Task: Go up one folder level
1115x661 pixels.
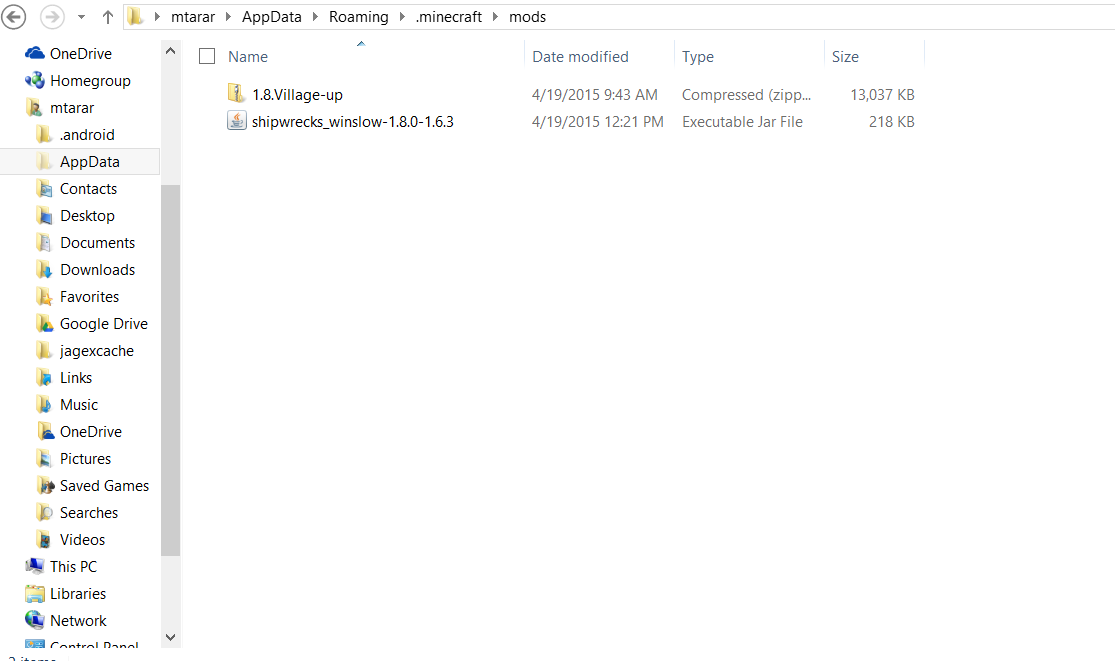Action: tap(107, 16)
